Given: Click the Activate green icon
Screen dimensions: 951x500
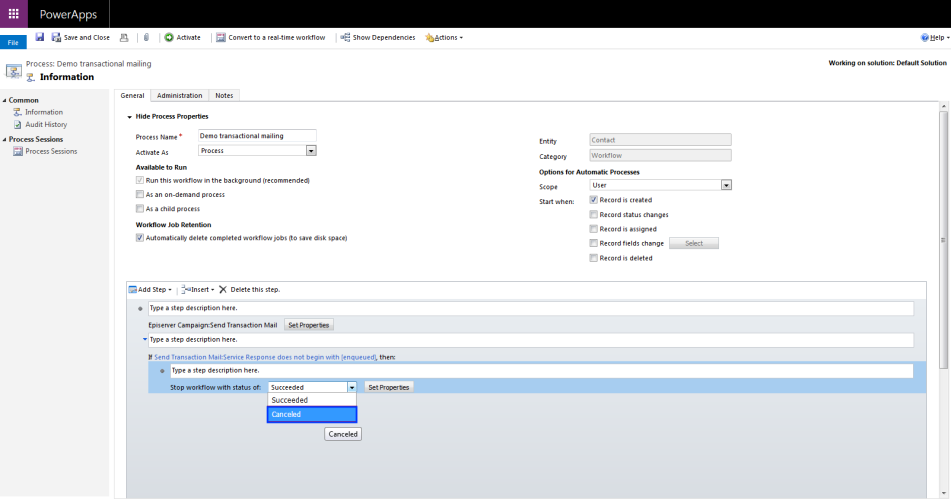Looking at the screenshot, I should coord(169,38).
